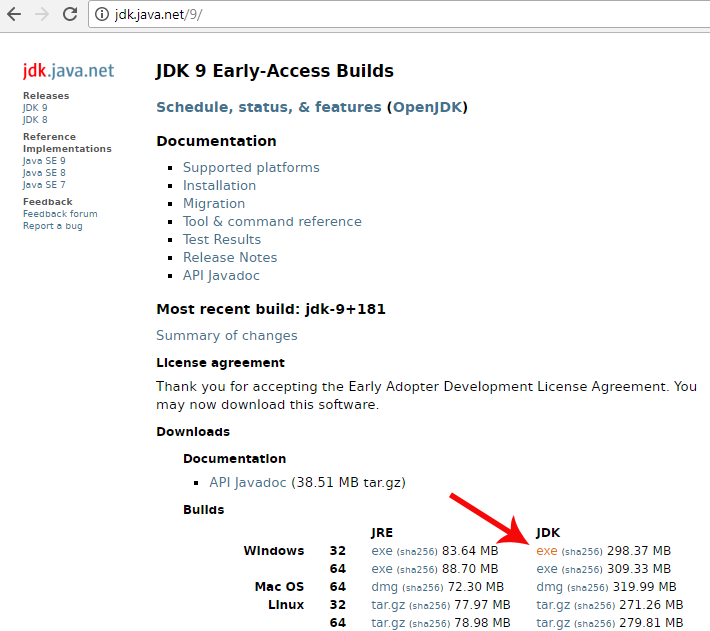Open Summary of changes link
This screenshot has height=631, width=710.
(x=226, y=335)
